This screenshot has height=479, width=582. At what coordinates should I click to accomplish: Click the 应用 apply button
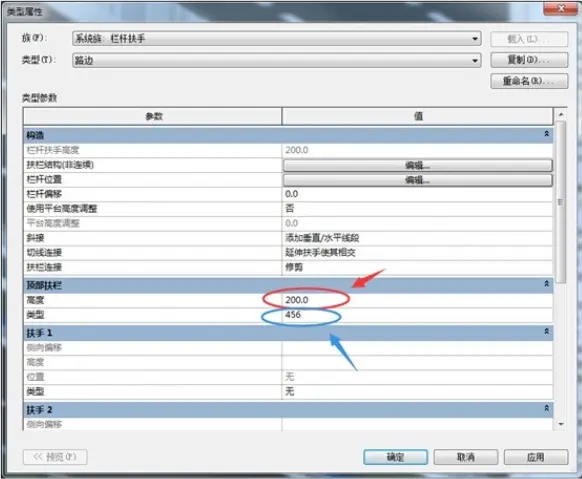click(x=536, y=457)
